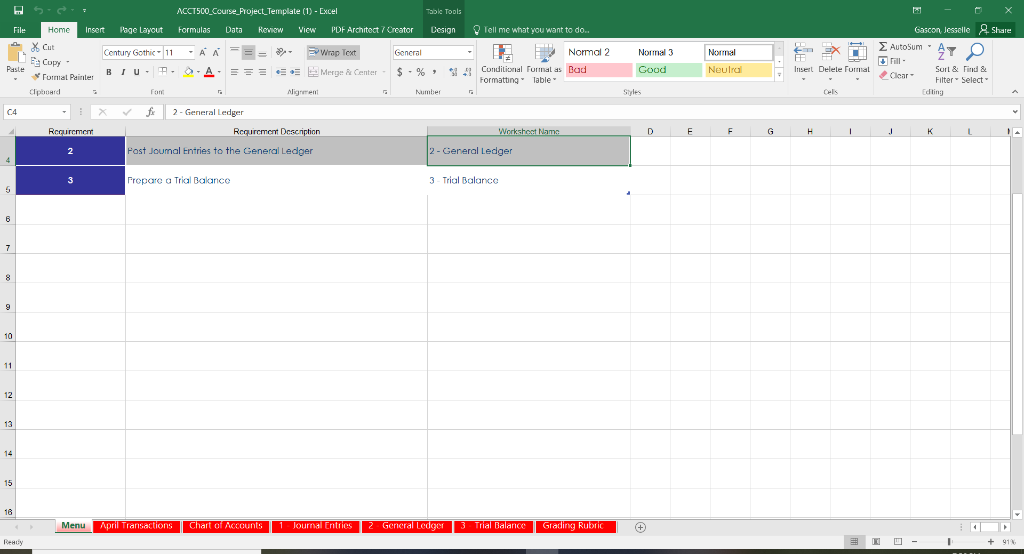Select Center horizontal alignment icon
Viewport: 1024px width, 554px height.
point(248,72)
